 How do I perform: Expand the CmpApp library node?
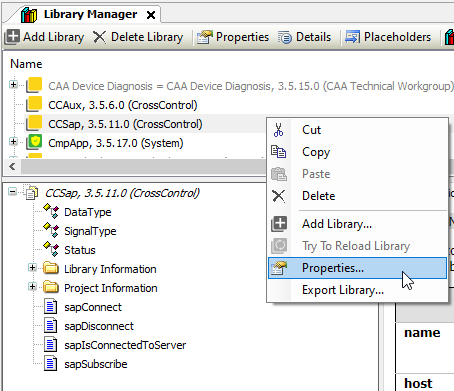click(x=13, y=142)
